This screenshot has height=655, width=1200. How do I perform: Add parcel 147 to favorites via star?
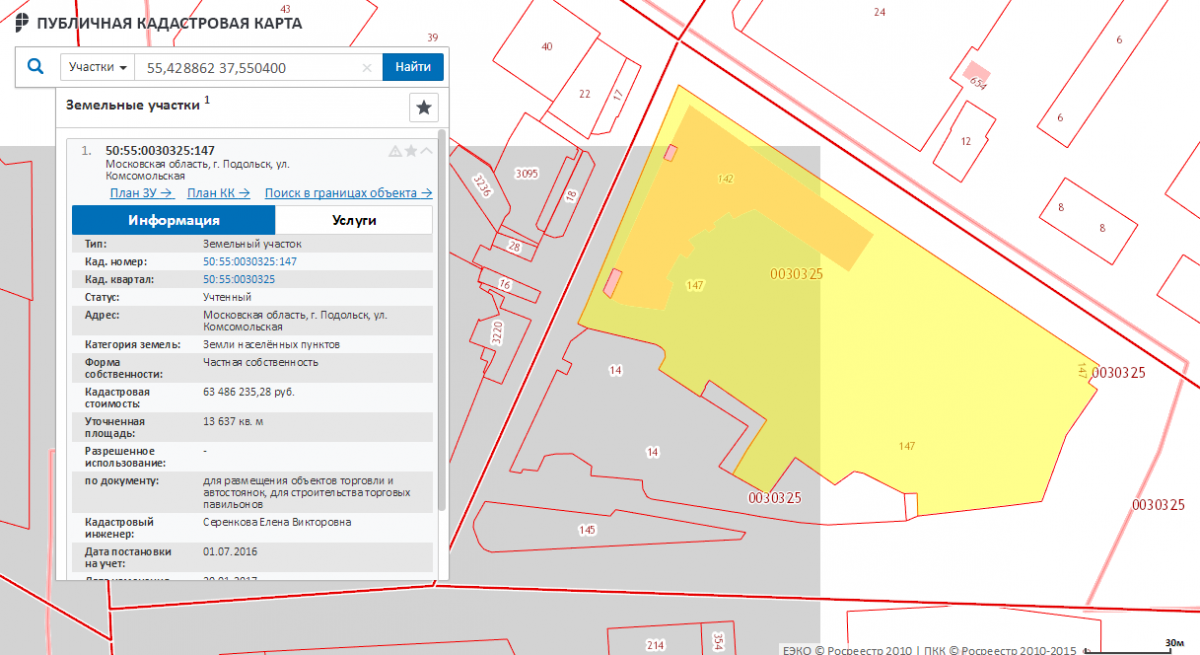[x=411, y=151]
